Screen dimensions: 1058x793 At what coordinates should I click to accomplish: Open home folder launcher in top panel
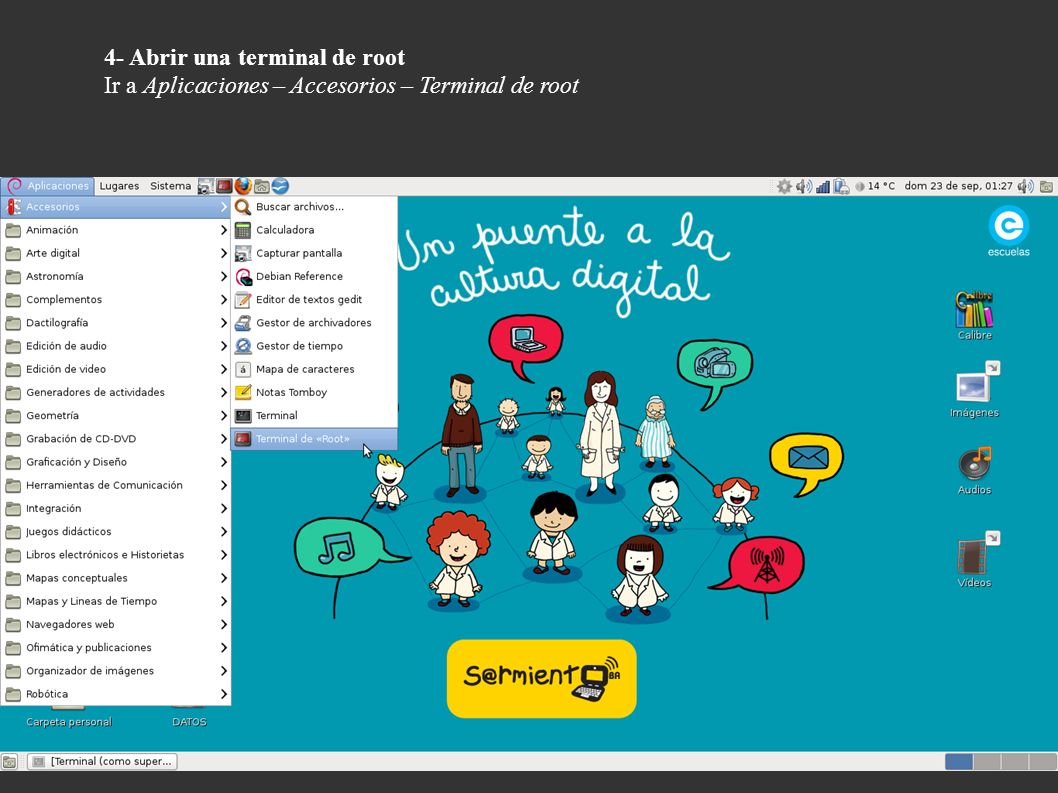[x=262, y=186]
